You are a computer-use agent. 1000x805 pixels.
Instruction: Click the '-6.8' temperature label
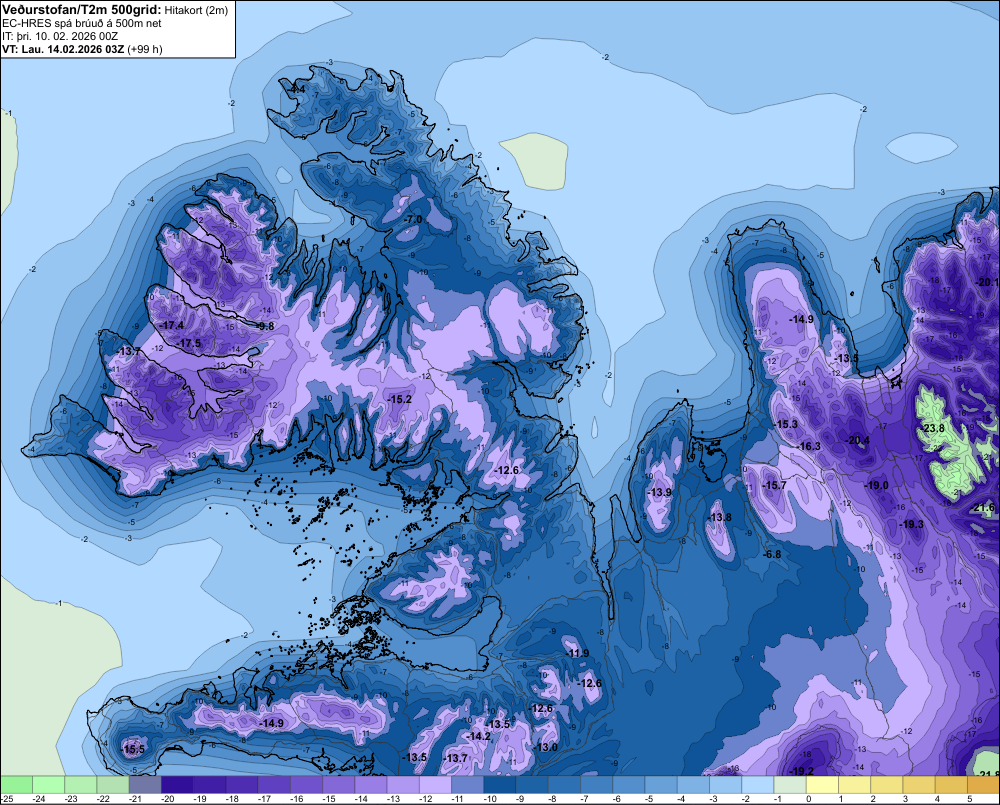771,554
